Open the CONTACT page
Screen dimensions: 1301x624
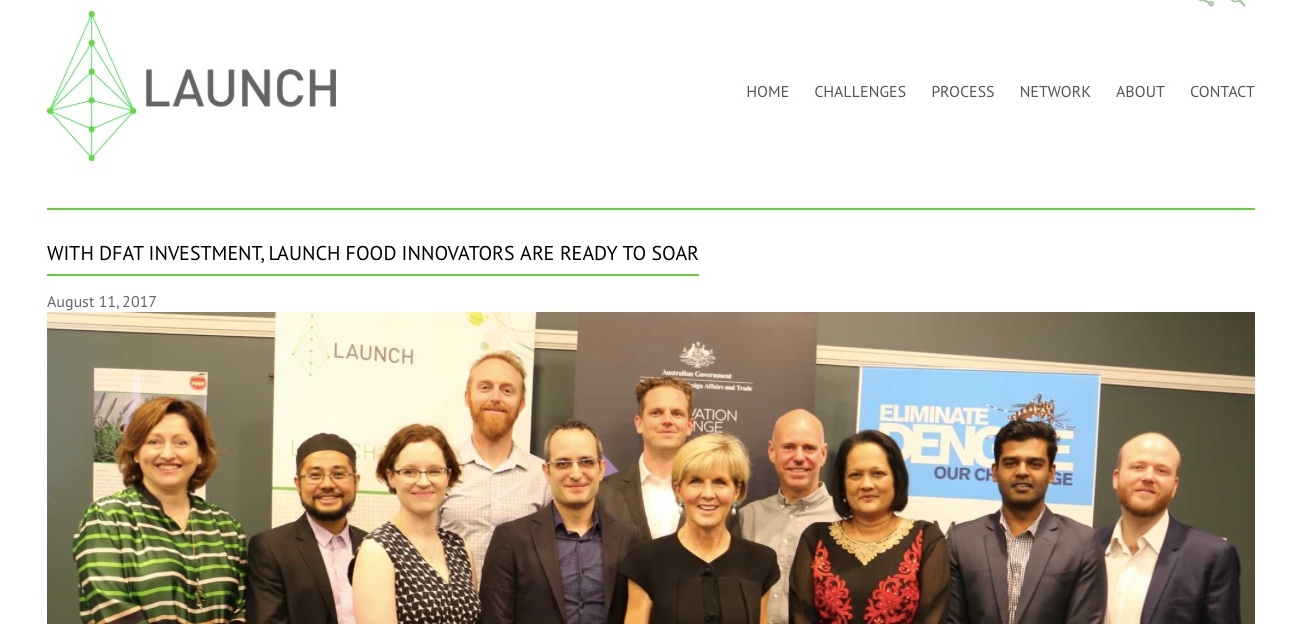(1222, 92)
